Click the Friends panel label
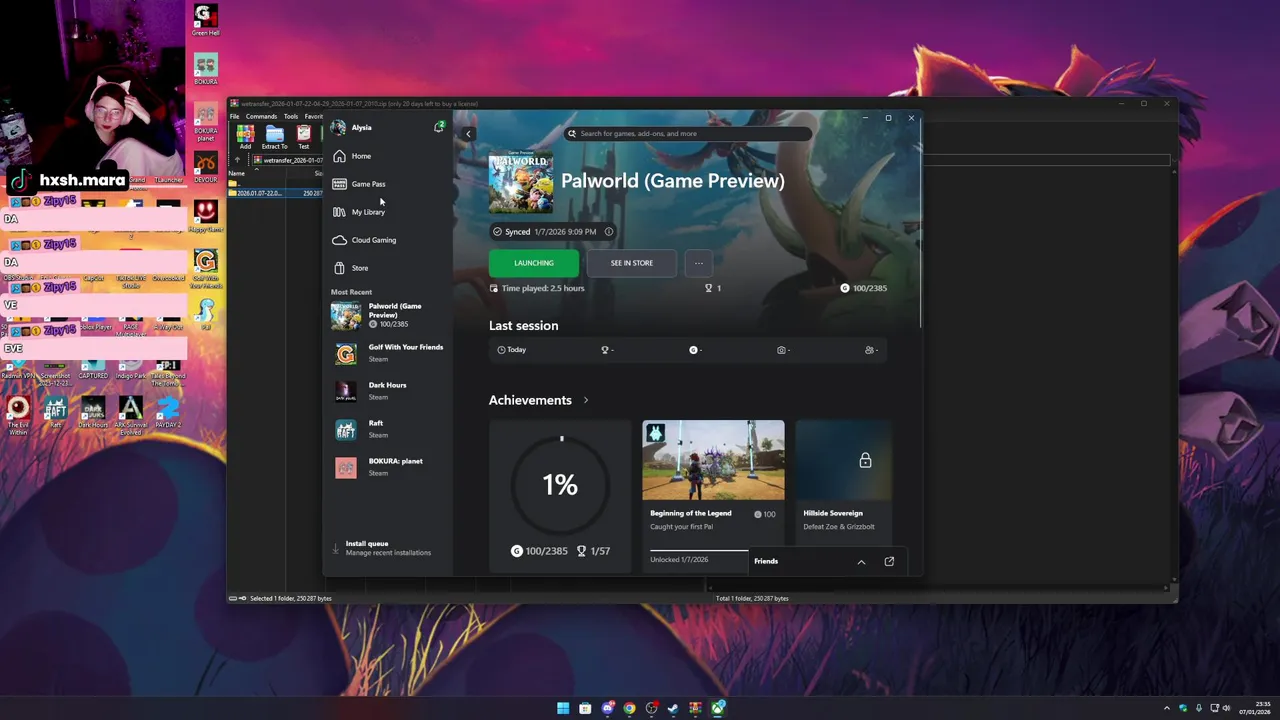Image resolution: width=1280 pixels, height=720 pixels. pos(766,561)
